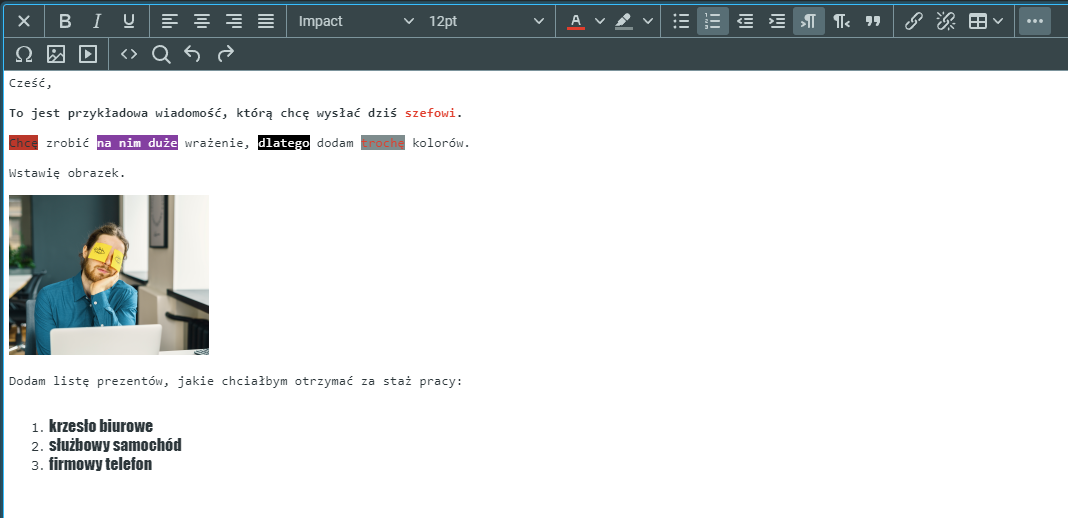Insert a special character with the Omega icon

(x=24, y=54)
